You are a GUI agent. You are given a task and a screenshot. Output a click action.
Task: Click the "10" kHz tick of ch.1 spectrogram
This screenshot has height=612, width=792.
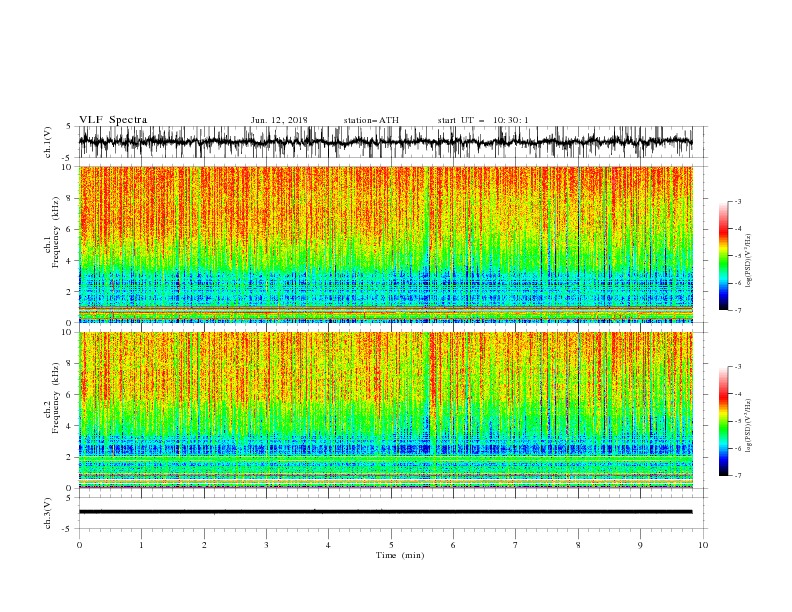tap(68, 167)
